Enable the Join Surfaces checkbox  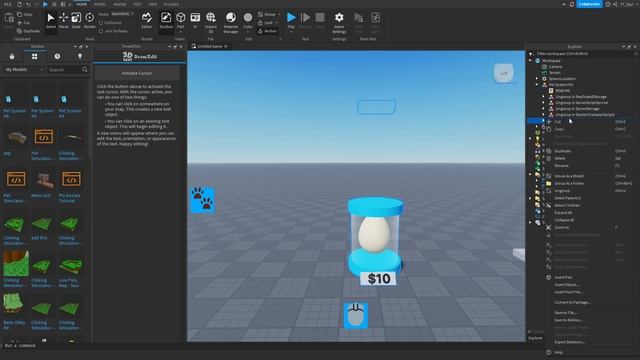tap(101, 31)
